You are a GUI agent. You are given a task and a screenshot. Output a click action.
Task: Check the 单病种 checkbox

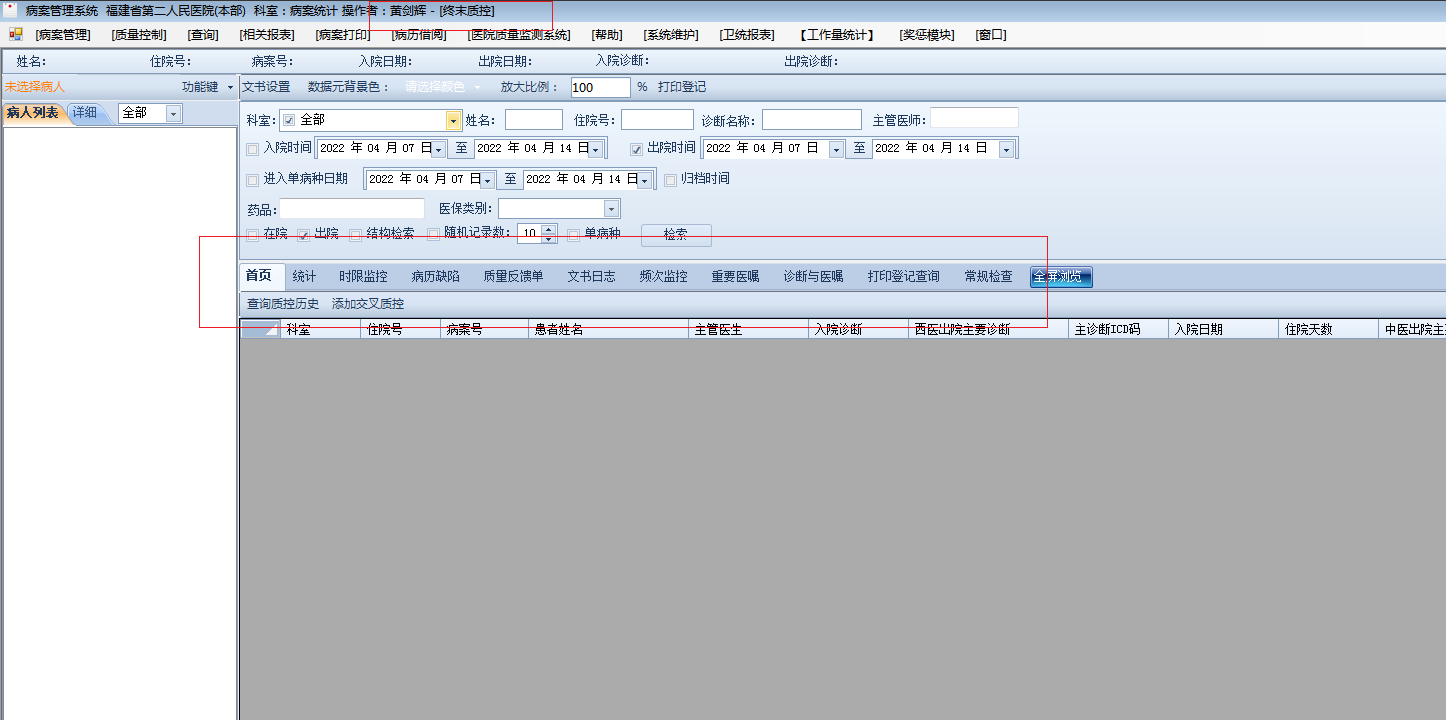[x=573, y=235]
